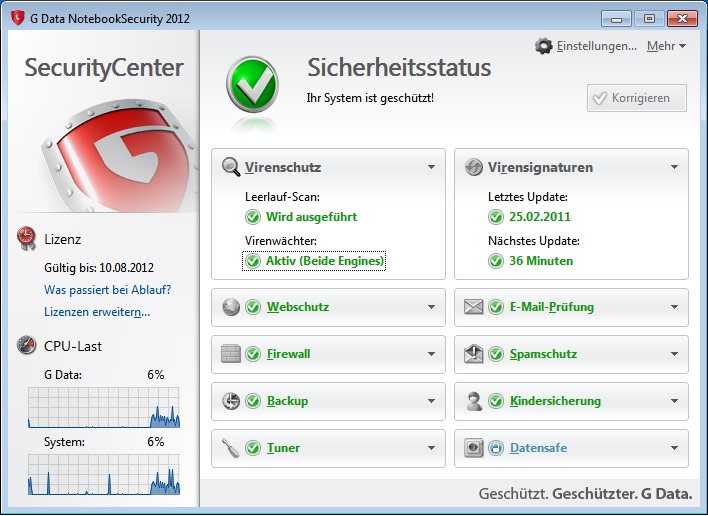Click the System CPU load graph

click(x=104, y=474)
